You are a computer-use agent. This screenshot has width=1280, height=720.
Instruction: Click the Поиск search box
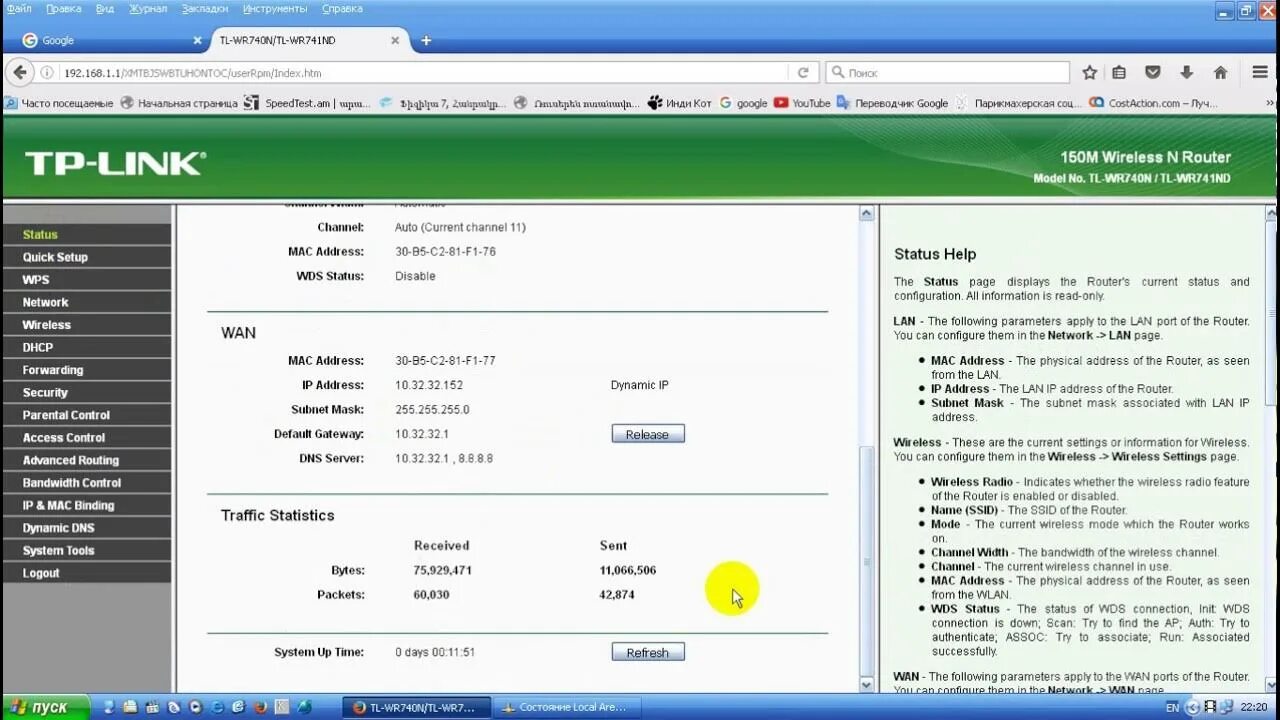(948, 73)
